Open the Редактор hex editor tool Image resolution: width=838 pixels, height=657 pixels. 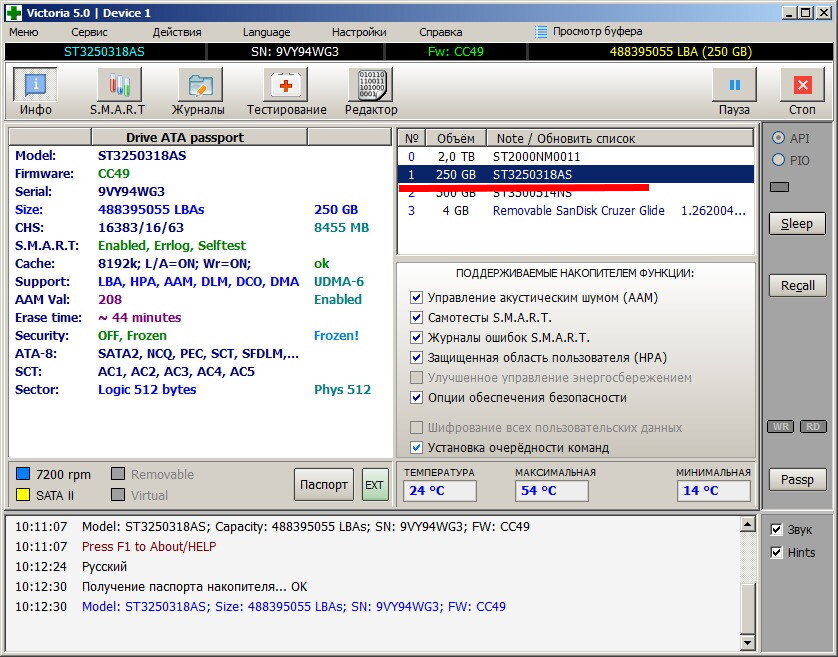point(370,85)
